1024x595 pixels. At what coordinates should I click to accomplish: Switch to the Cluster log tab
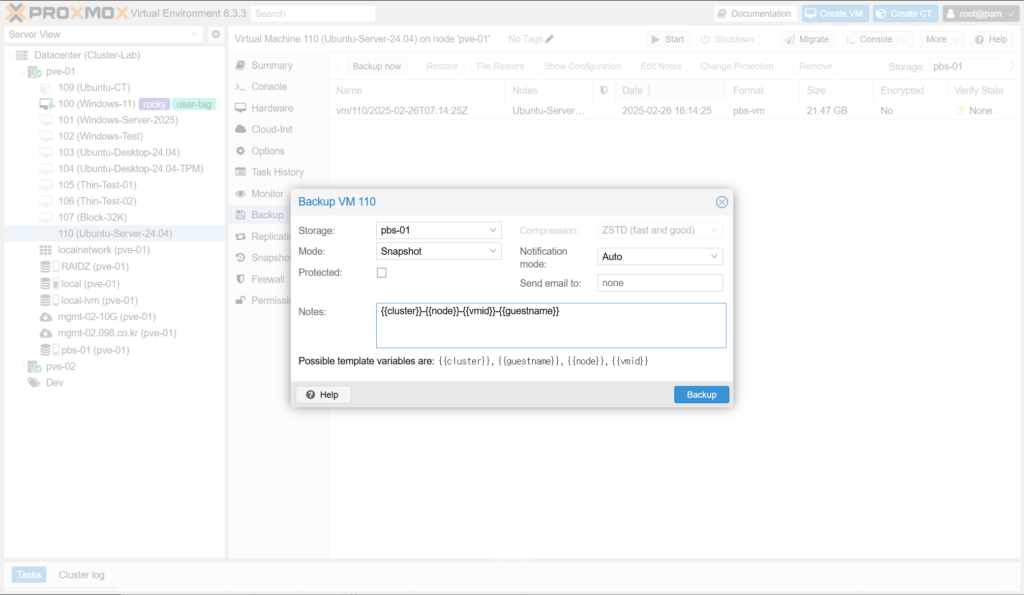(81, 575)
